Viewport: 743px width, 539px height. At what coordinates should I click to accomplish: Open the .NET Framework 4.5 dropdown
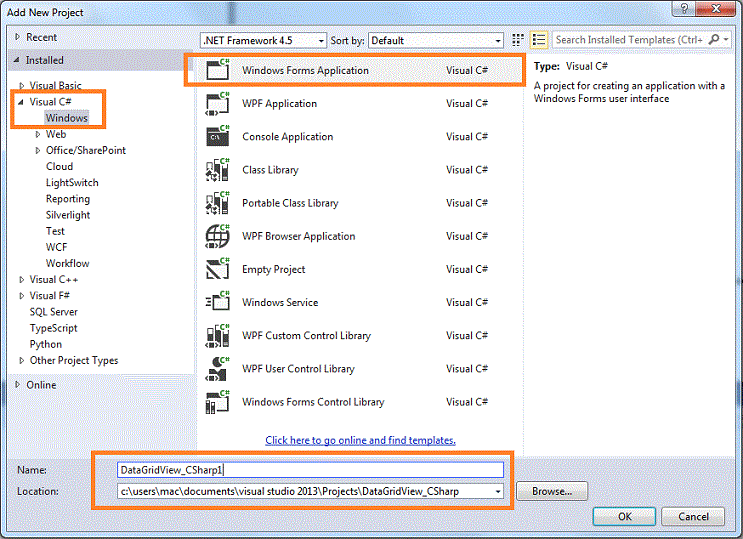(x=263, y=41)
